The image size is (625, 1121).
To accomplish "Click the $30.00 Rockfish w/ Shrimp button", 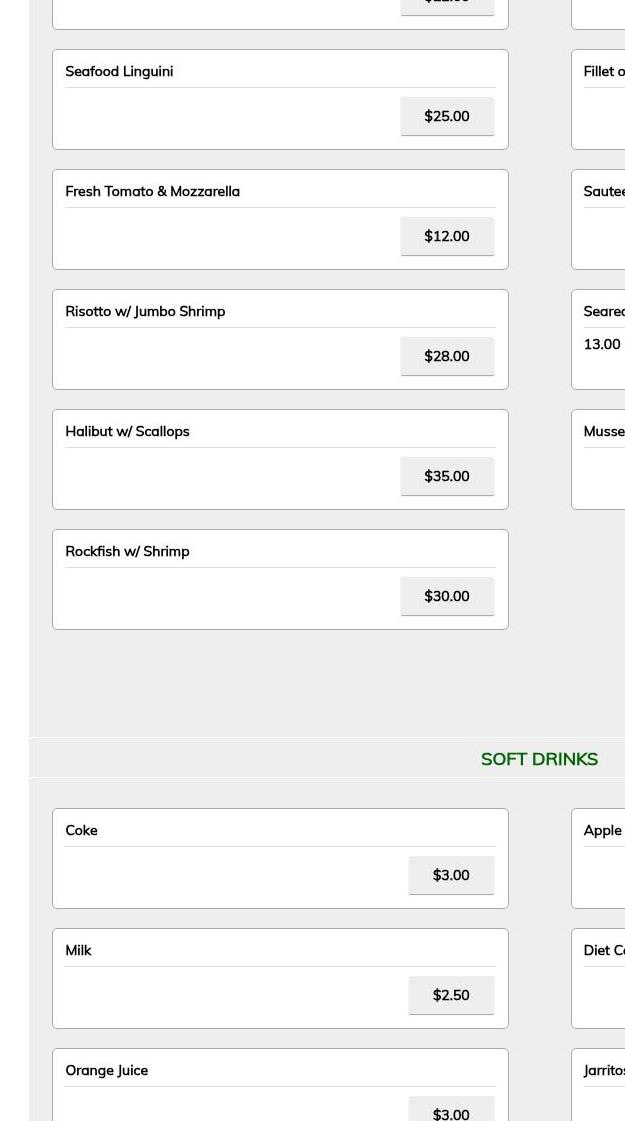I will 447,596.
